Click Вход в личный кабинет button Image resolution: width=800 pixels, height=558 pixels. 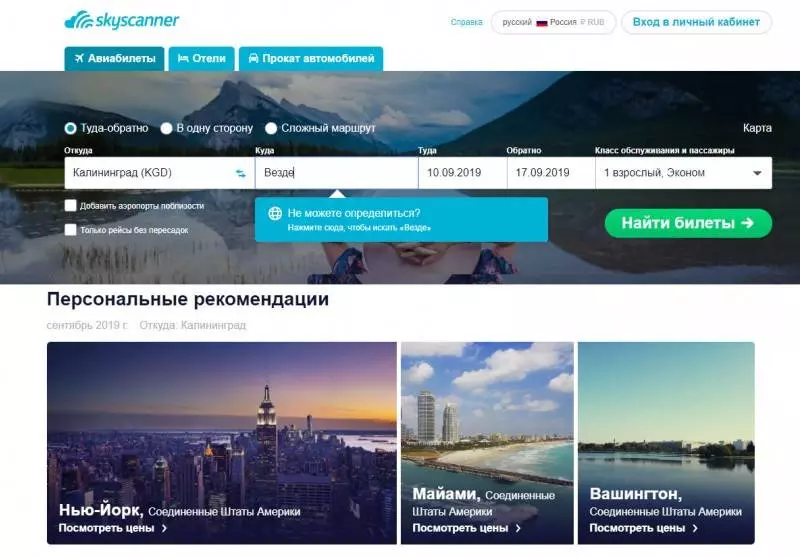(x=696, y=22)
